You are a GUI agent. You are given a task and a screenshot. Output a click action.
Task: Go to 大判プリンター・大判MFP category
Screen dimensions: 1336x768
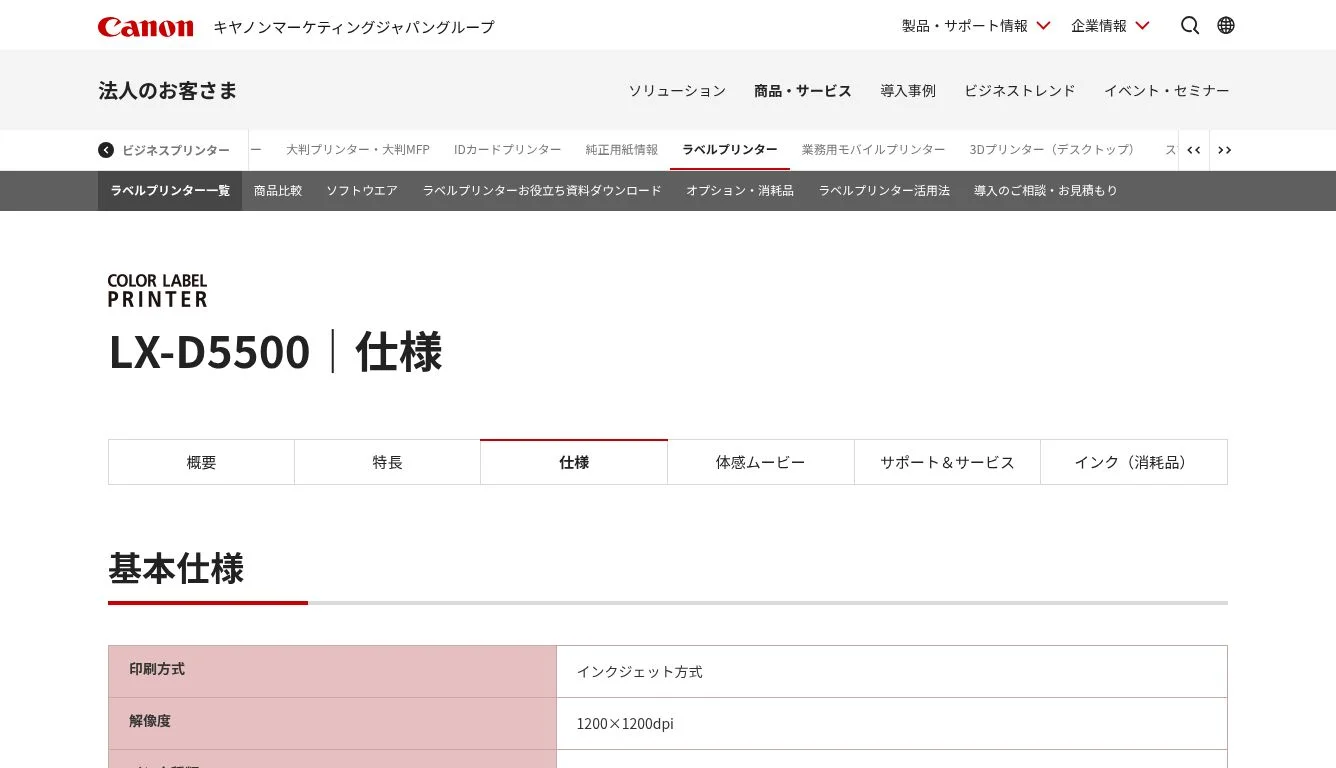[x=358, y=150]
